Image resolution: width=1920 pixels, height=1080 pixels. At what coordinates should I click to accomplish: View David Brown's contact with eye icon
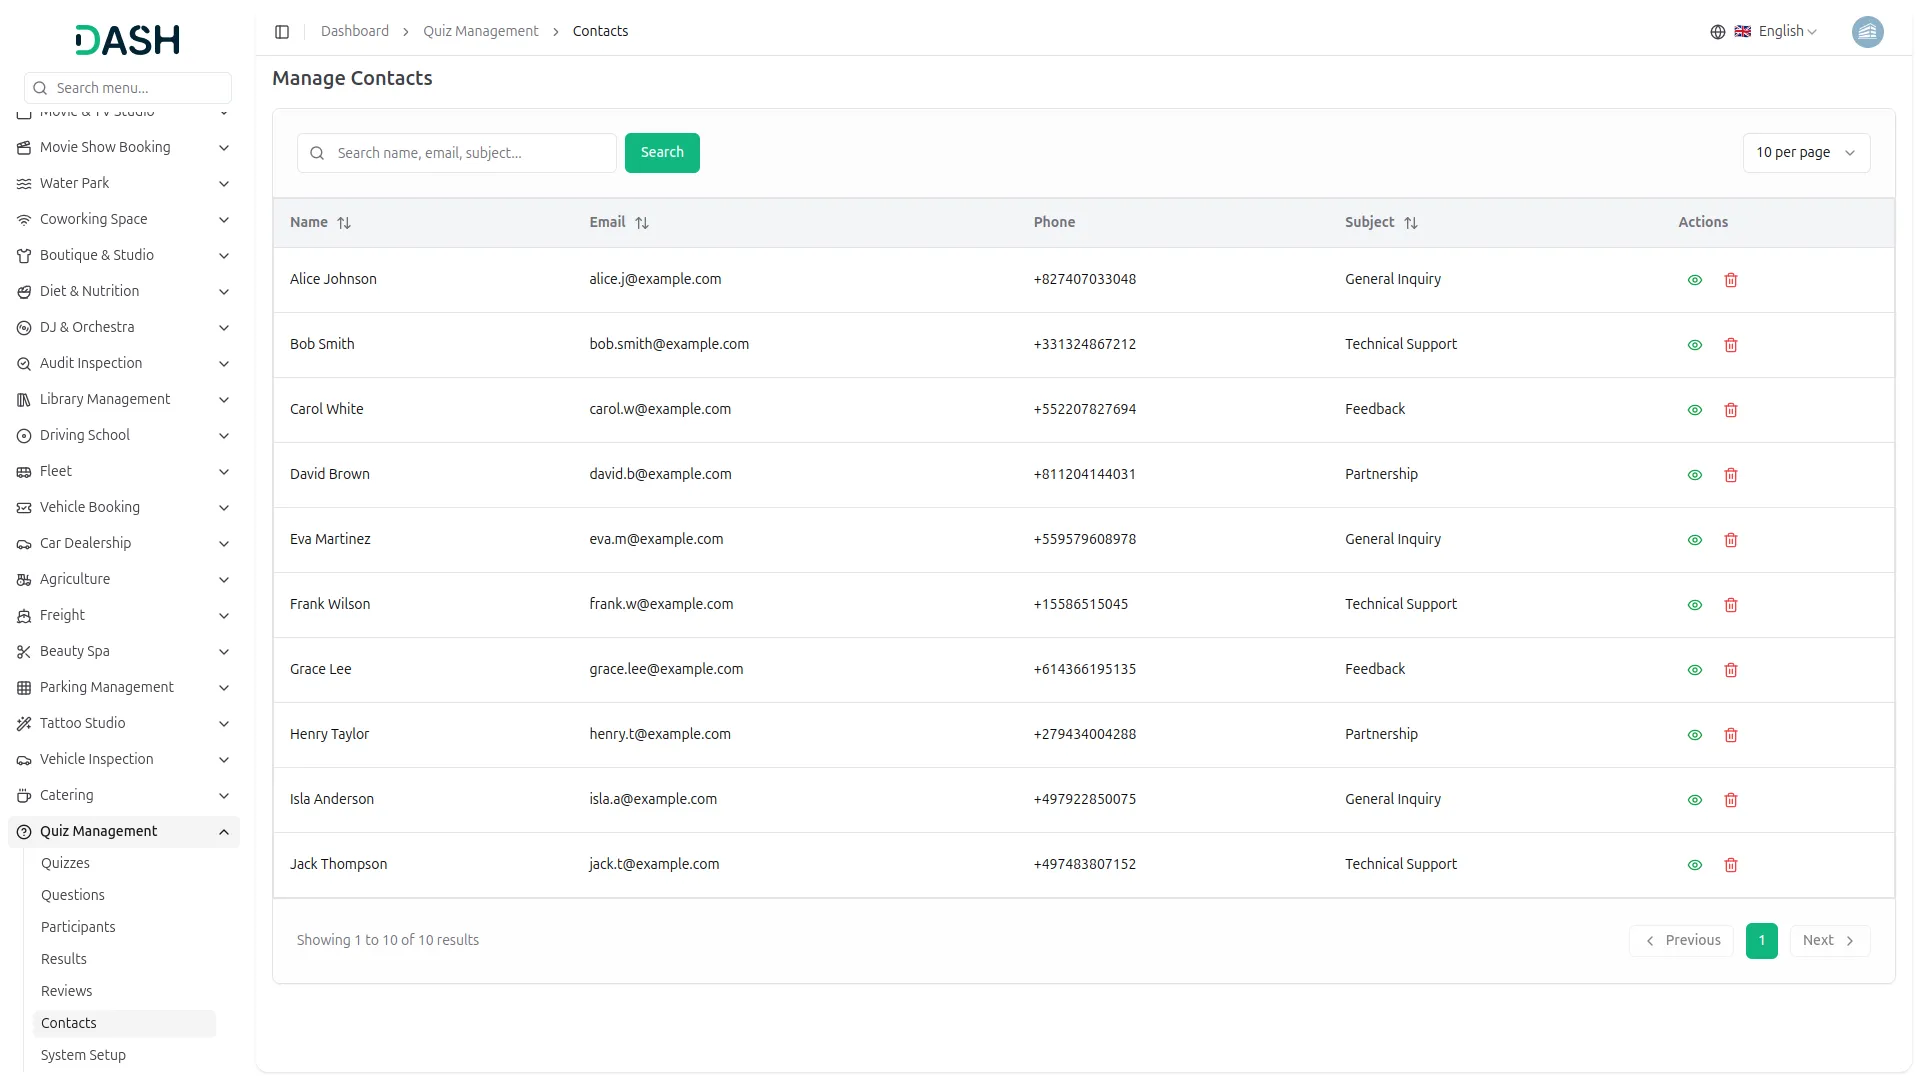(1695, 475)
